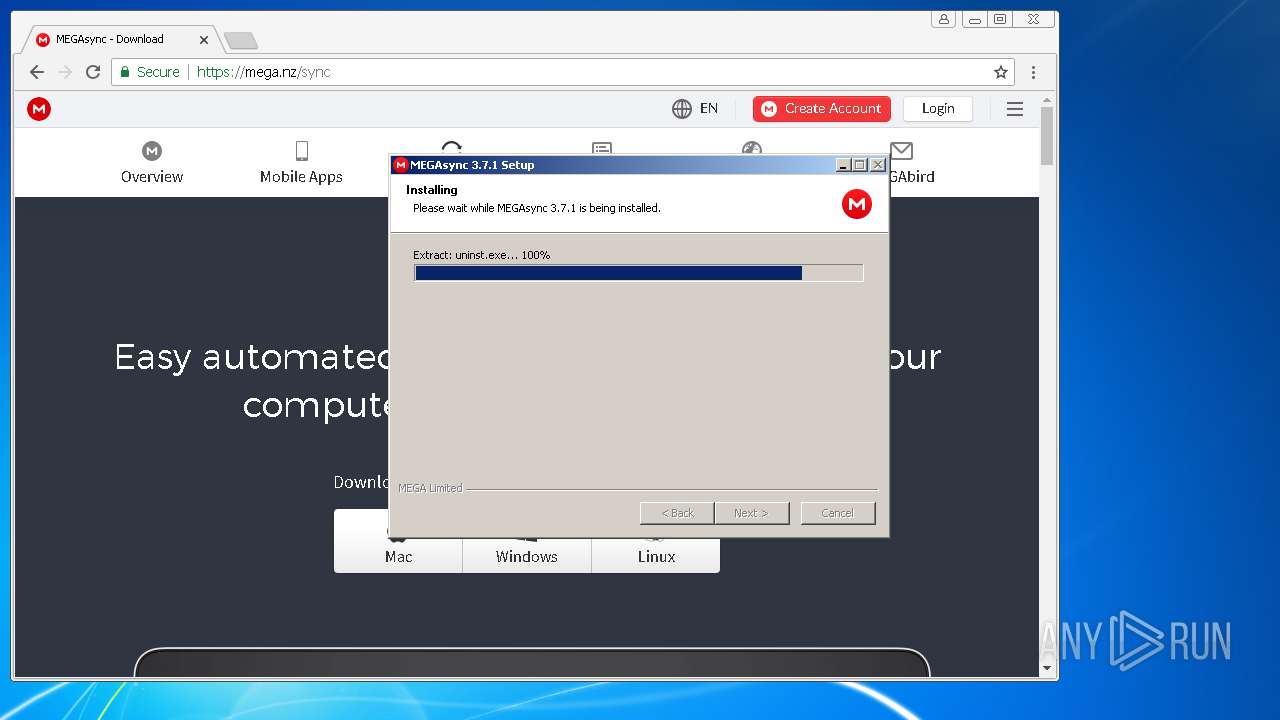Reload the mega.nz page

93,72
